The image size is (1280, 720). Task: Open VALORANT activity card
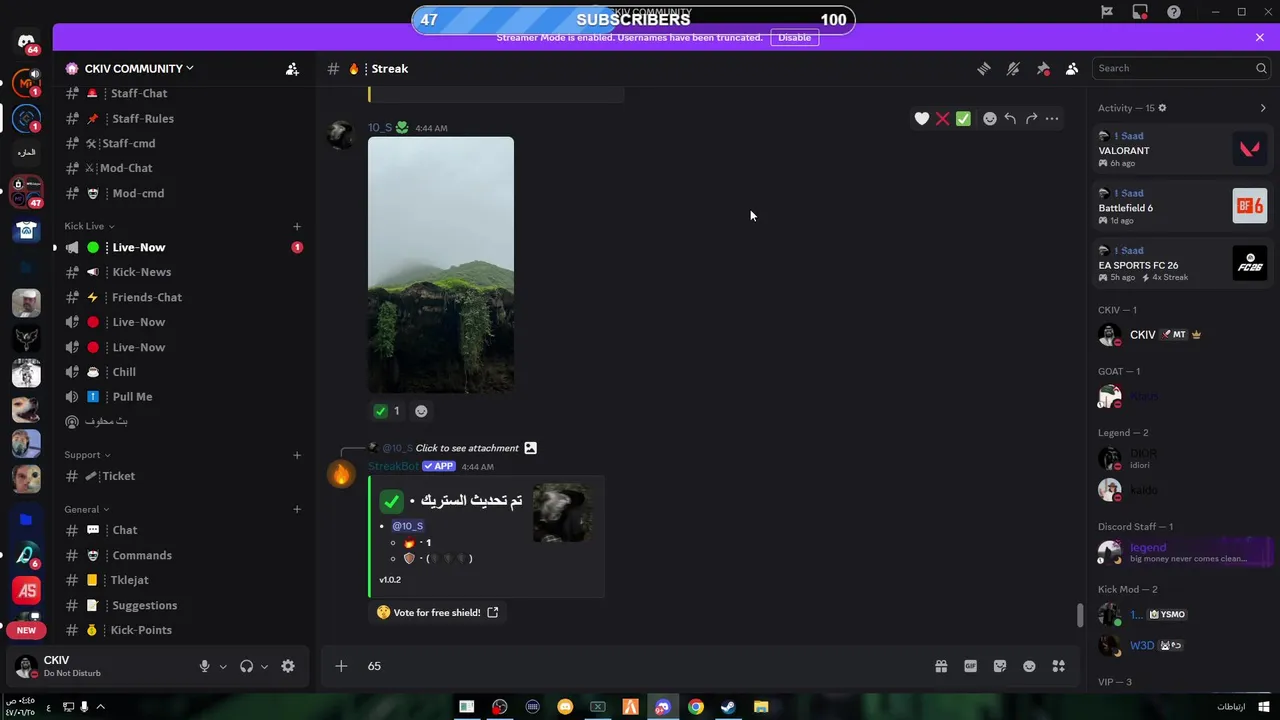1181,150
